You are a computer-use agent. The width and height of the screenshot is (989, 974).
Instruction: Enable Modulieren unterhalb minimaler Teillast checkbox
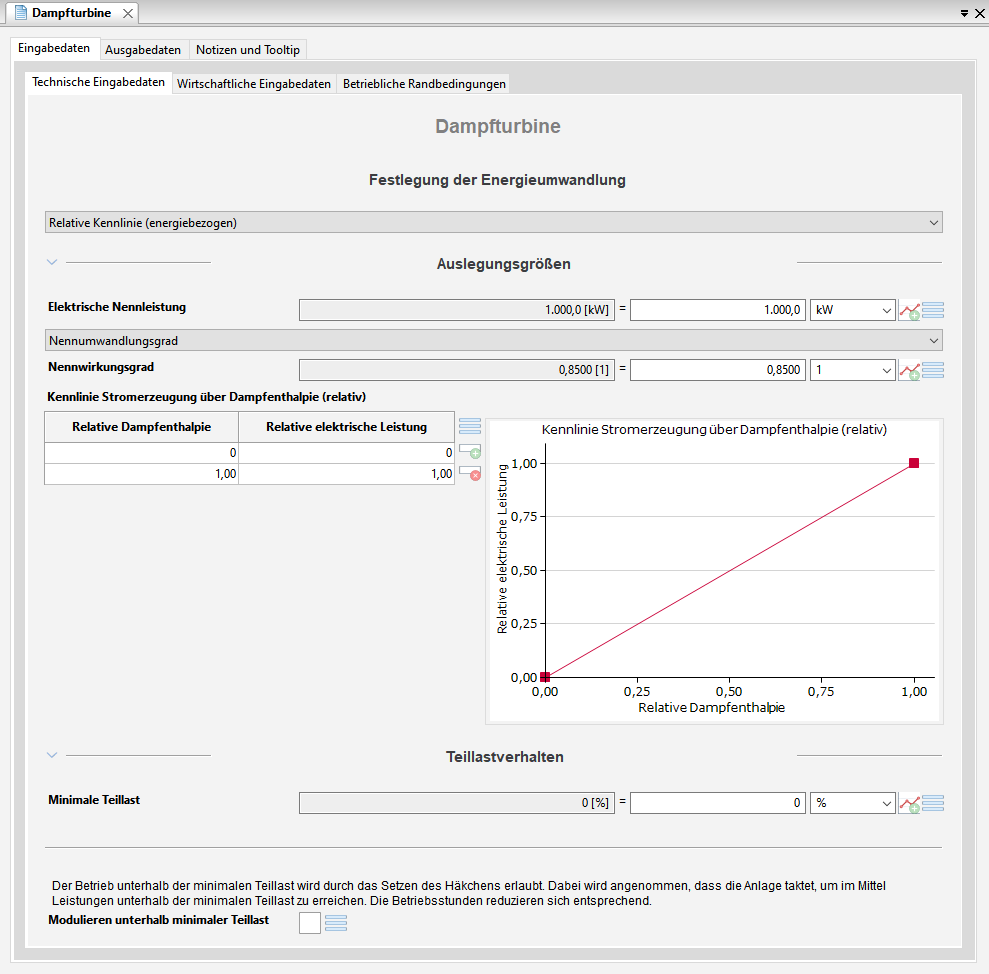310,923
